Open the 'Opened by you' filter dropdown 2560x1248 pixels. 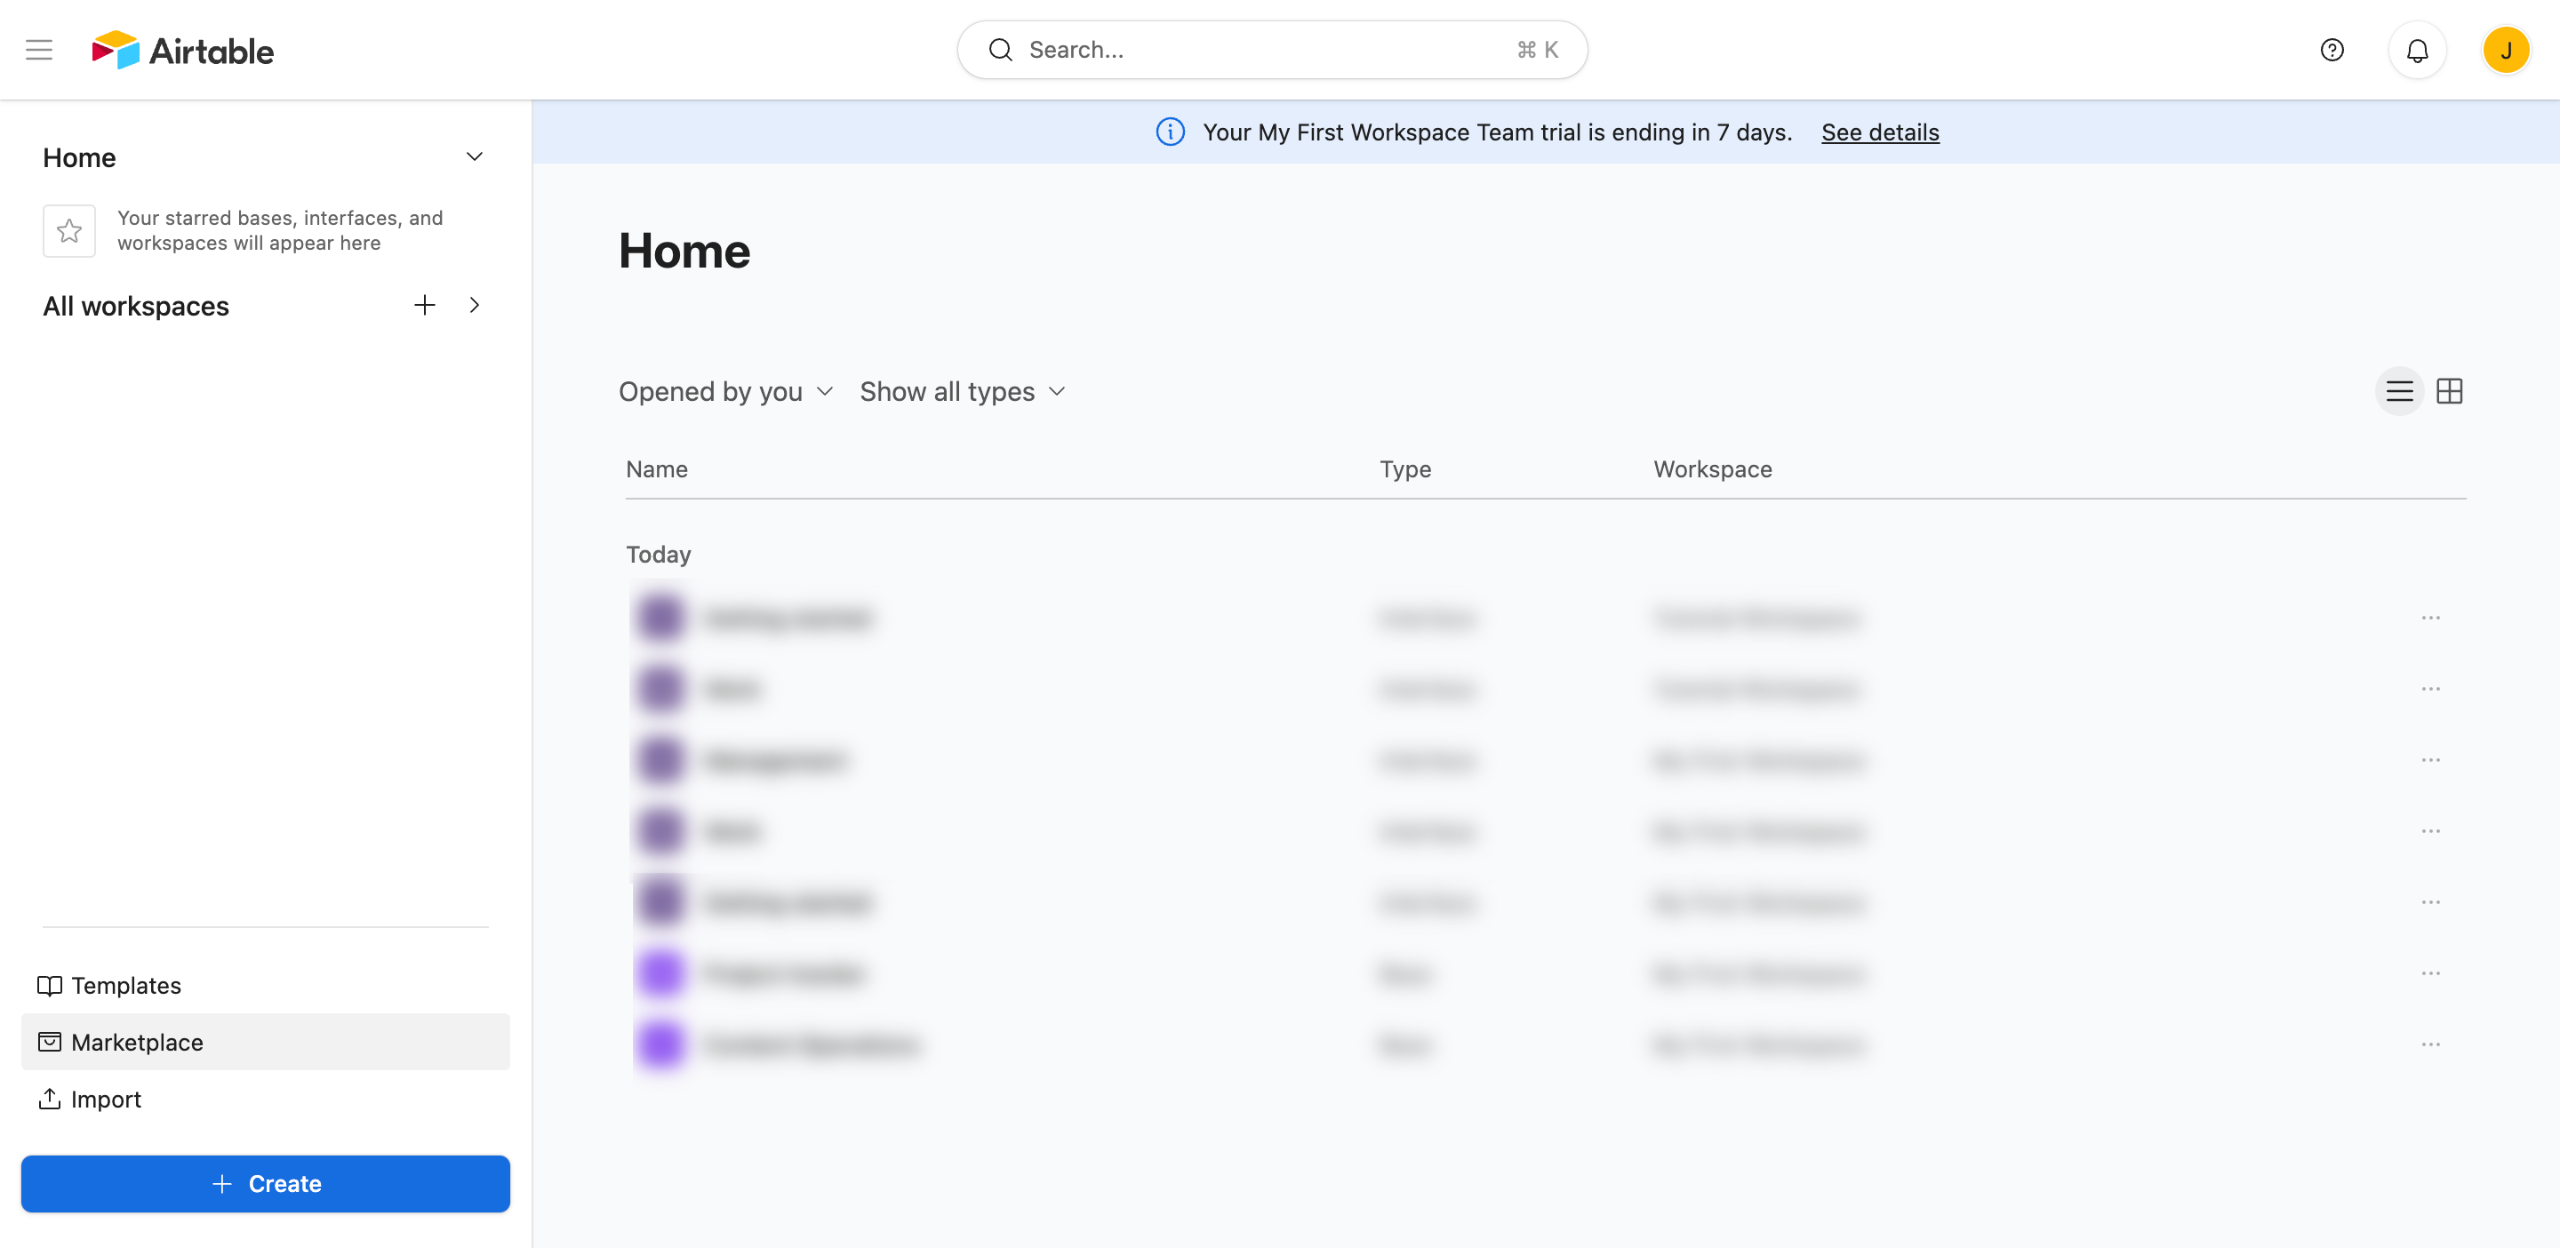click(725, 391)
